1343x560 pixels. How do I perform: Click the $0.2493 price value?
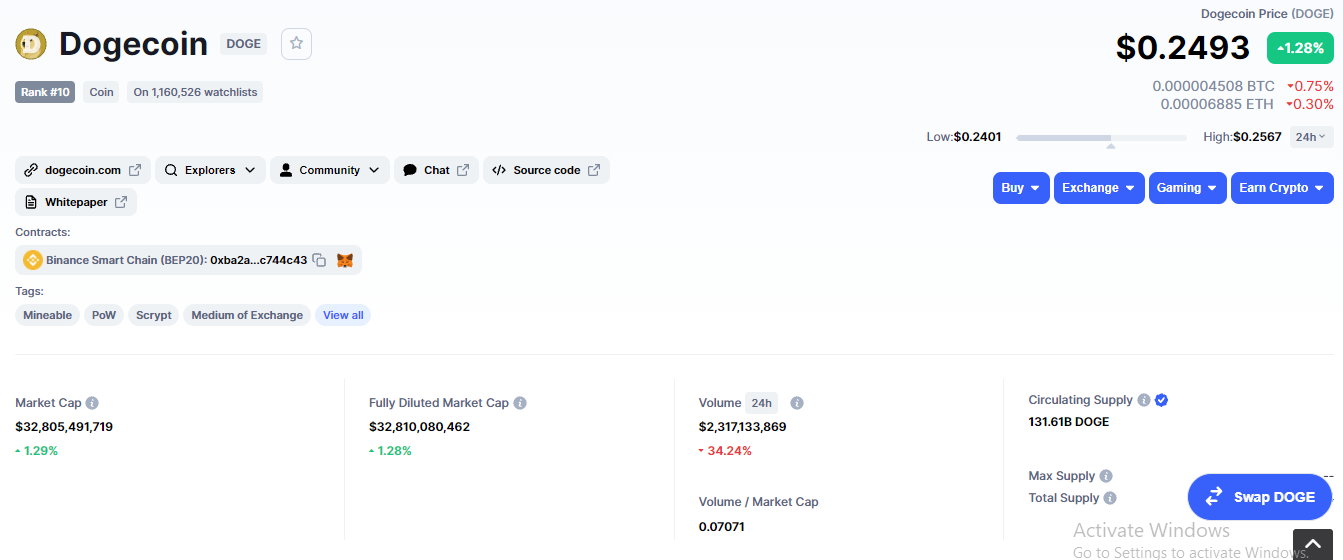click(x=1183, y=48)
